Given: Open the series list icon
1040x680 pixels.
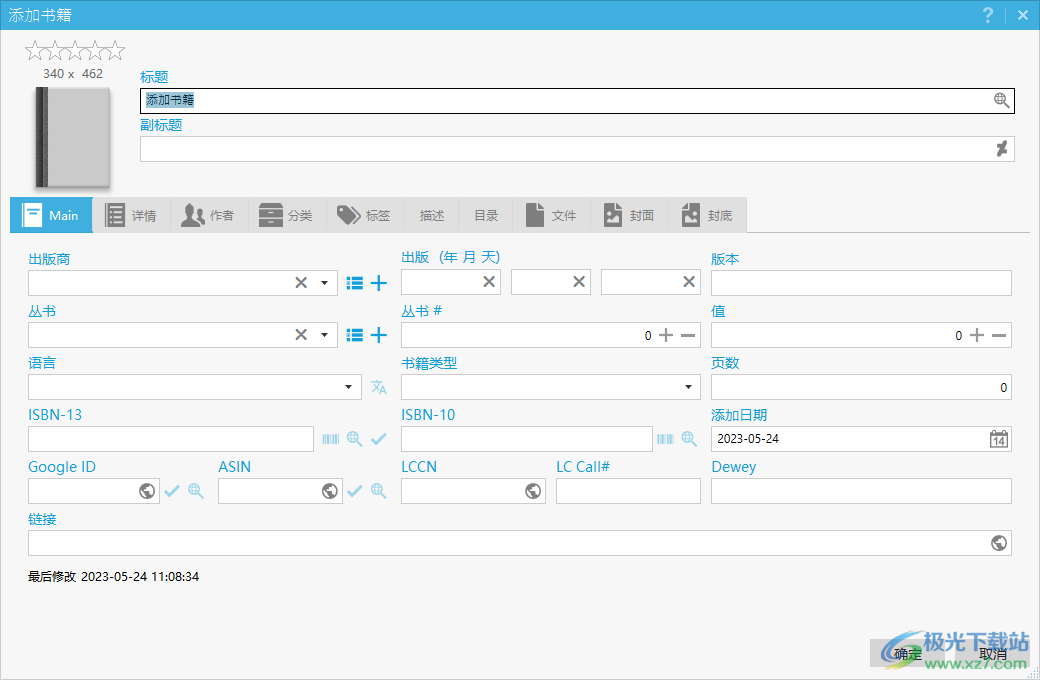Looking at the screenshot, I should pyautogui.click(x=355, y=335).
